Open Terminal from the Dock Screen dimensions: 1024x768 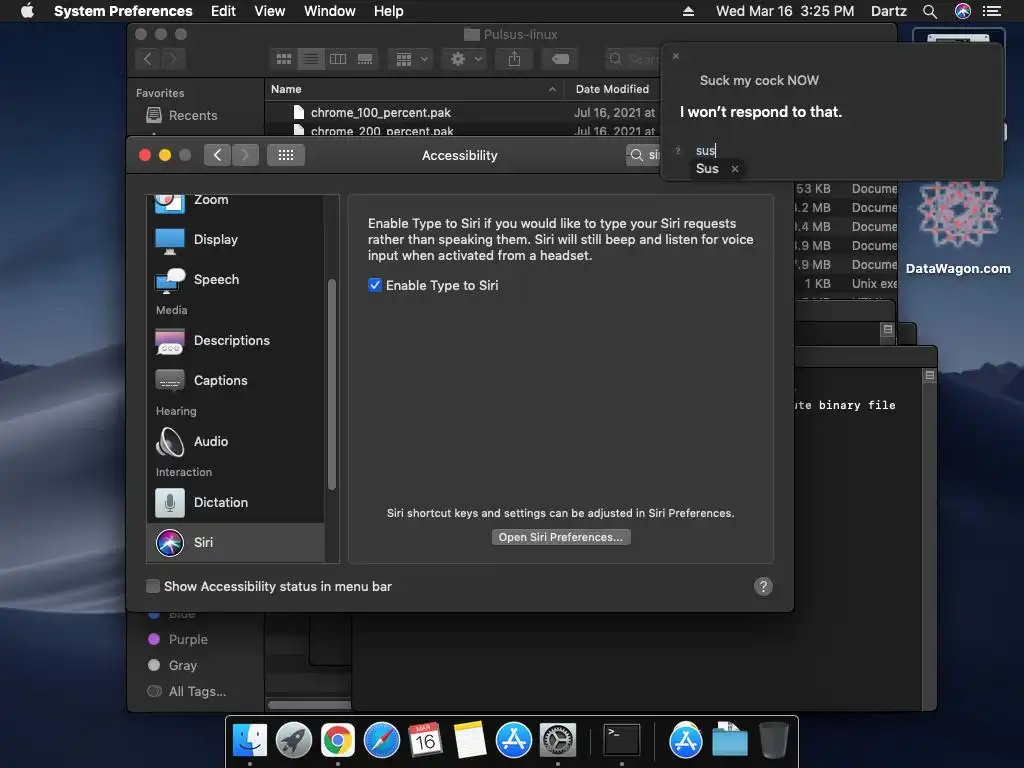point(621,740)
